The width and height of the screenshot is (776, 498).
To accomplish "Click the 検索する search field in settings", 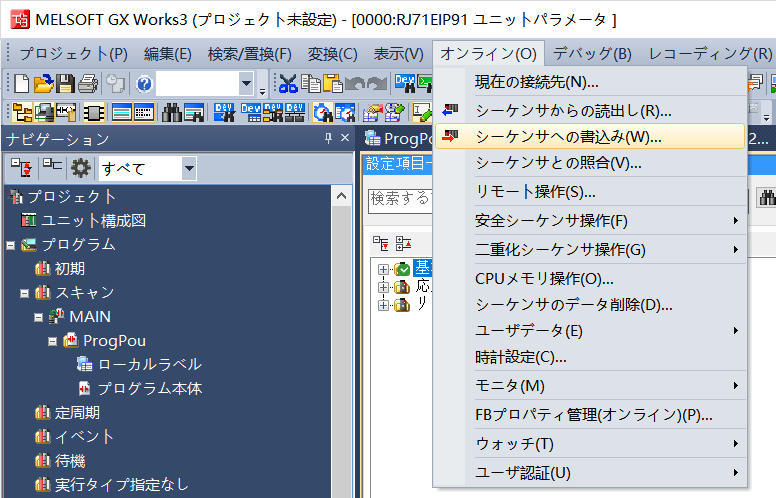I will (398, 199).
